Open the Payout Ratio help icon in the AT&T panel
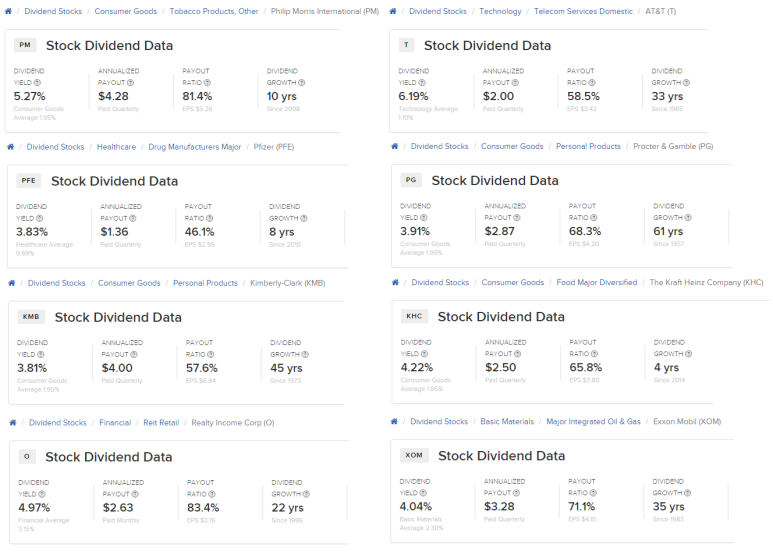The image size is (773, 554). tap(592, 83)
